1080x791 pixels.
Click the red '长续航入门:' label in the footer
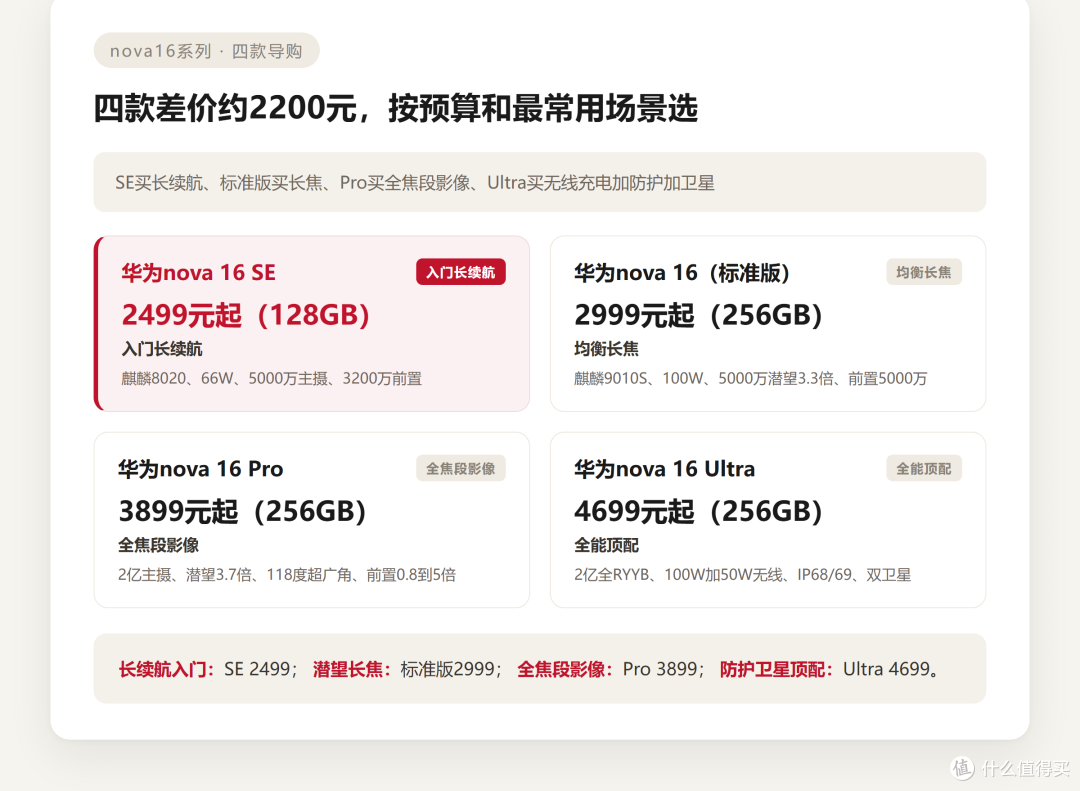tap(167, 669)
